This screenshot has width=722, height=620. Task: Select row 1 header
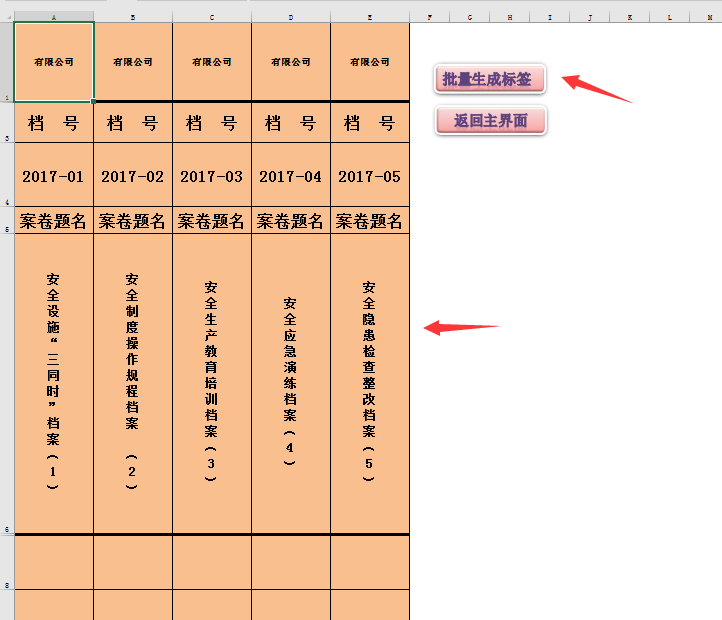(x=7, y=62)
